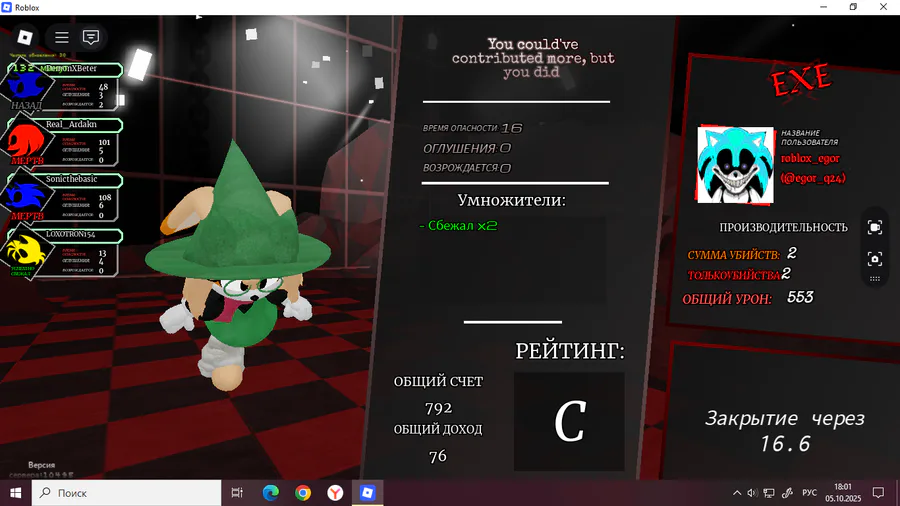Click the Sonicthebasic player name bar
The height and width of the screenshot is (506, 900).
tap(71, 180)
